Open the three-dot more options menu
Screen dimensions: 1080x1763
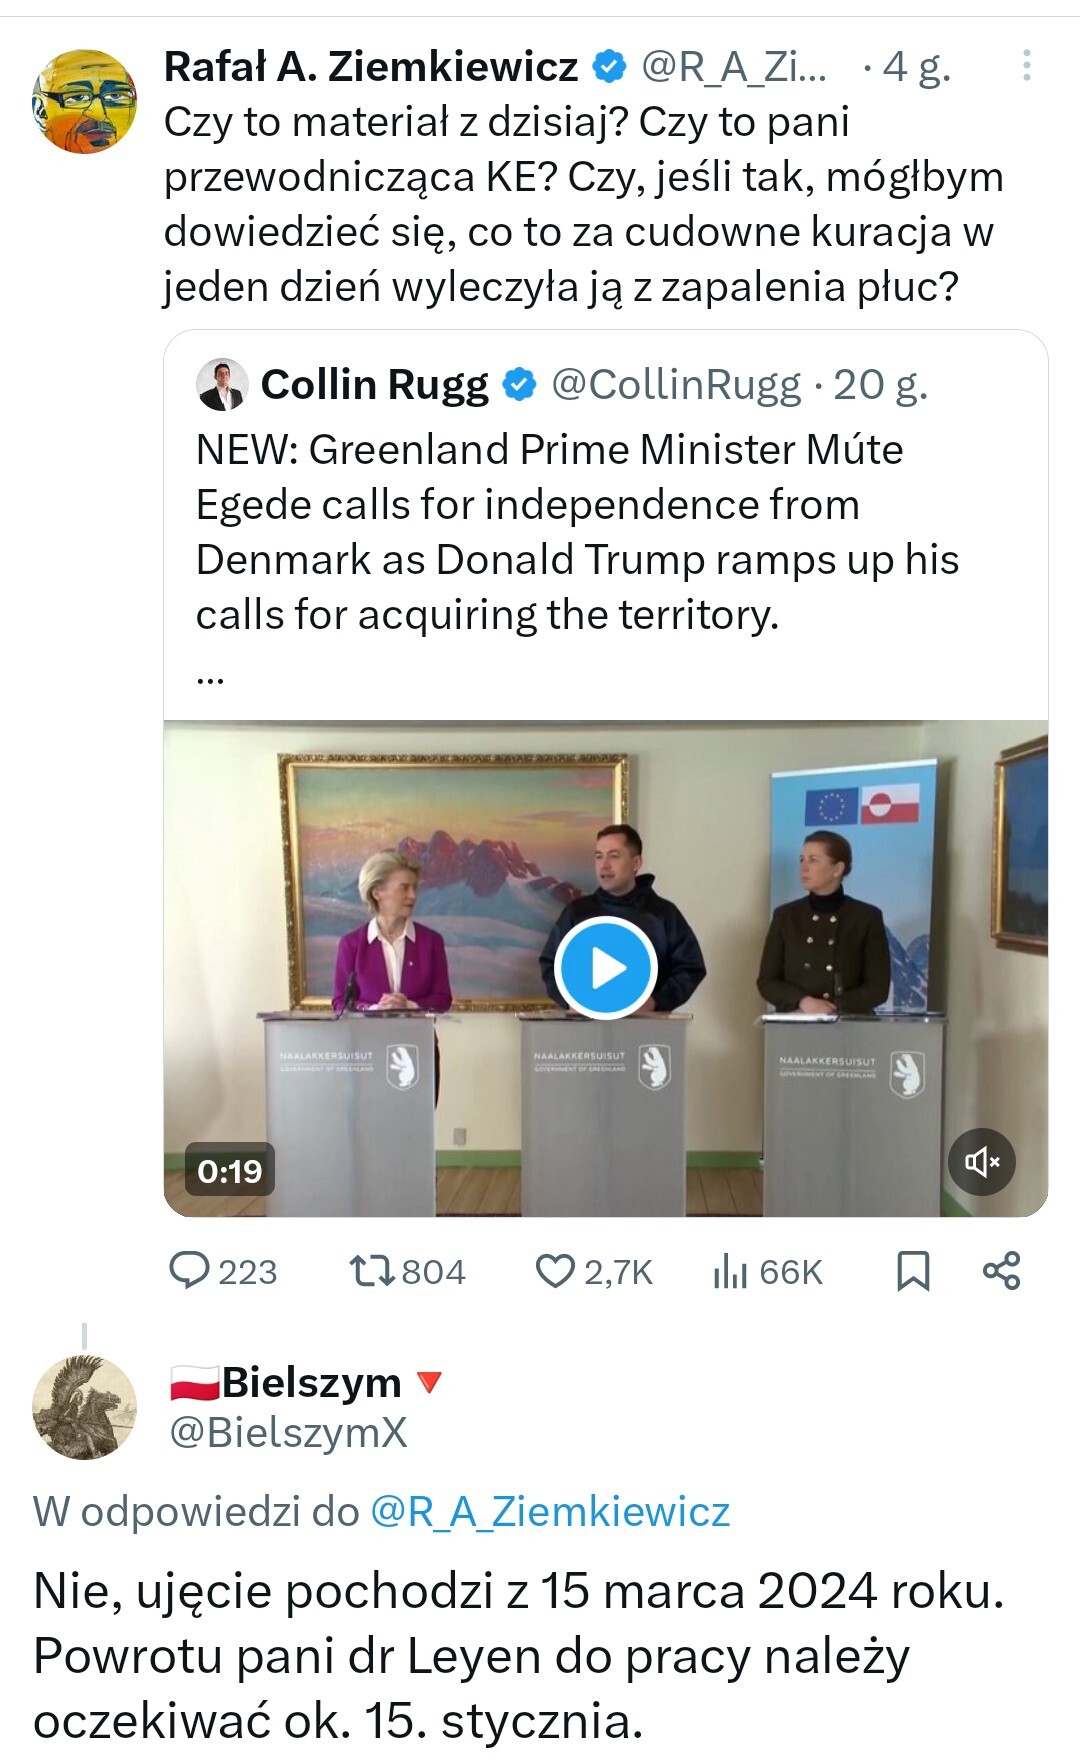pyautogui.click(x=1026, y=66)
